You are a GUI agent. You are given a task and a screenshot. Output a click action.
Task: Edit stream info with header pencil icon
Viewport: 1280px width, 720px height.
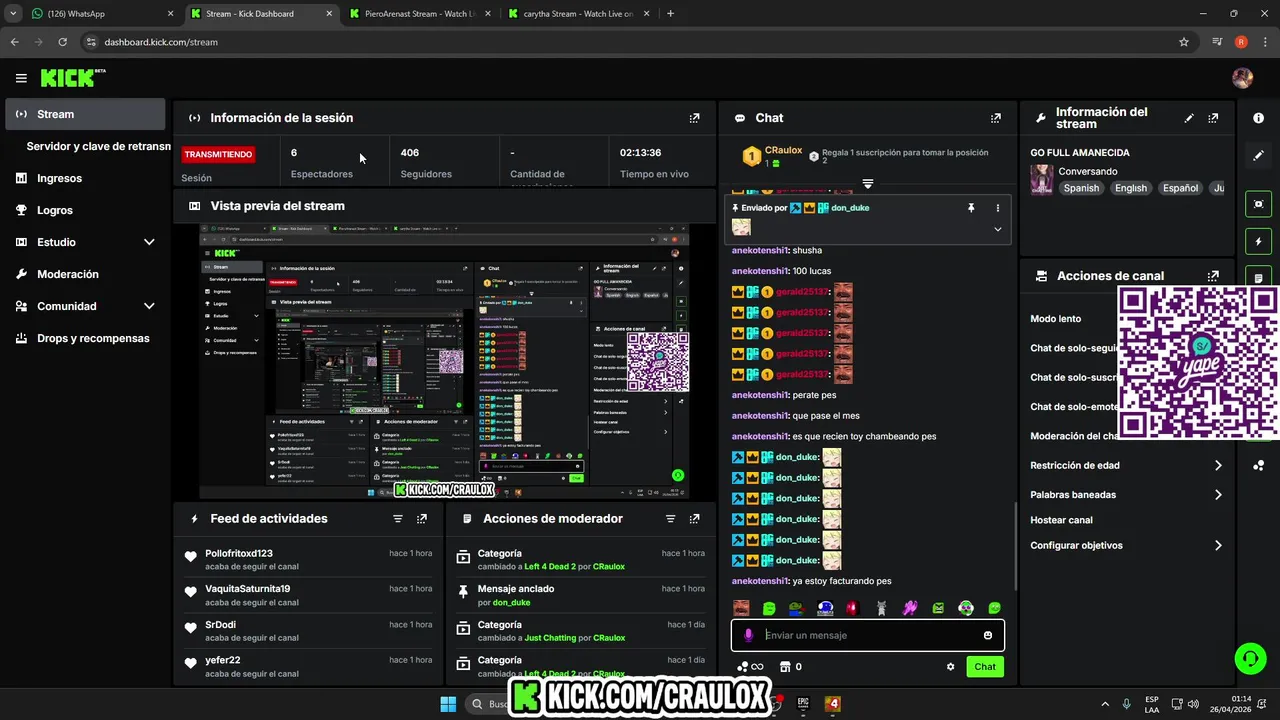tap(1189, 118)
